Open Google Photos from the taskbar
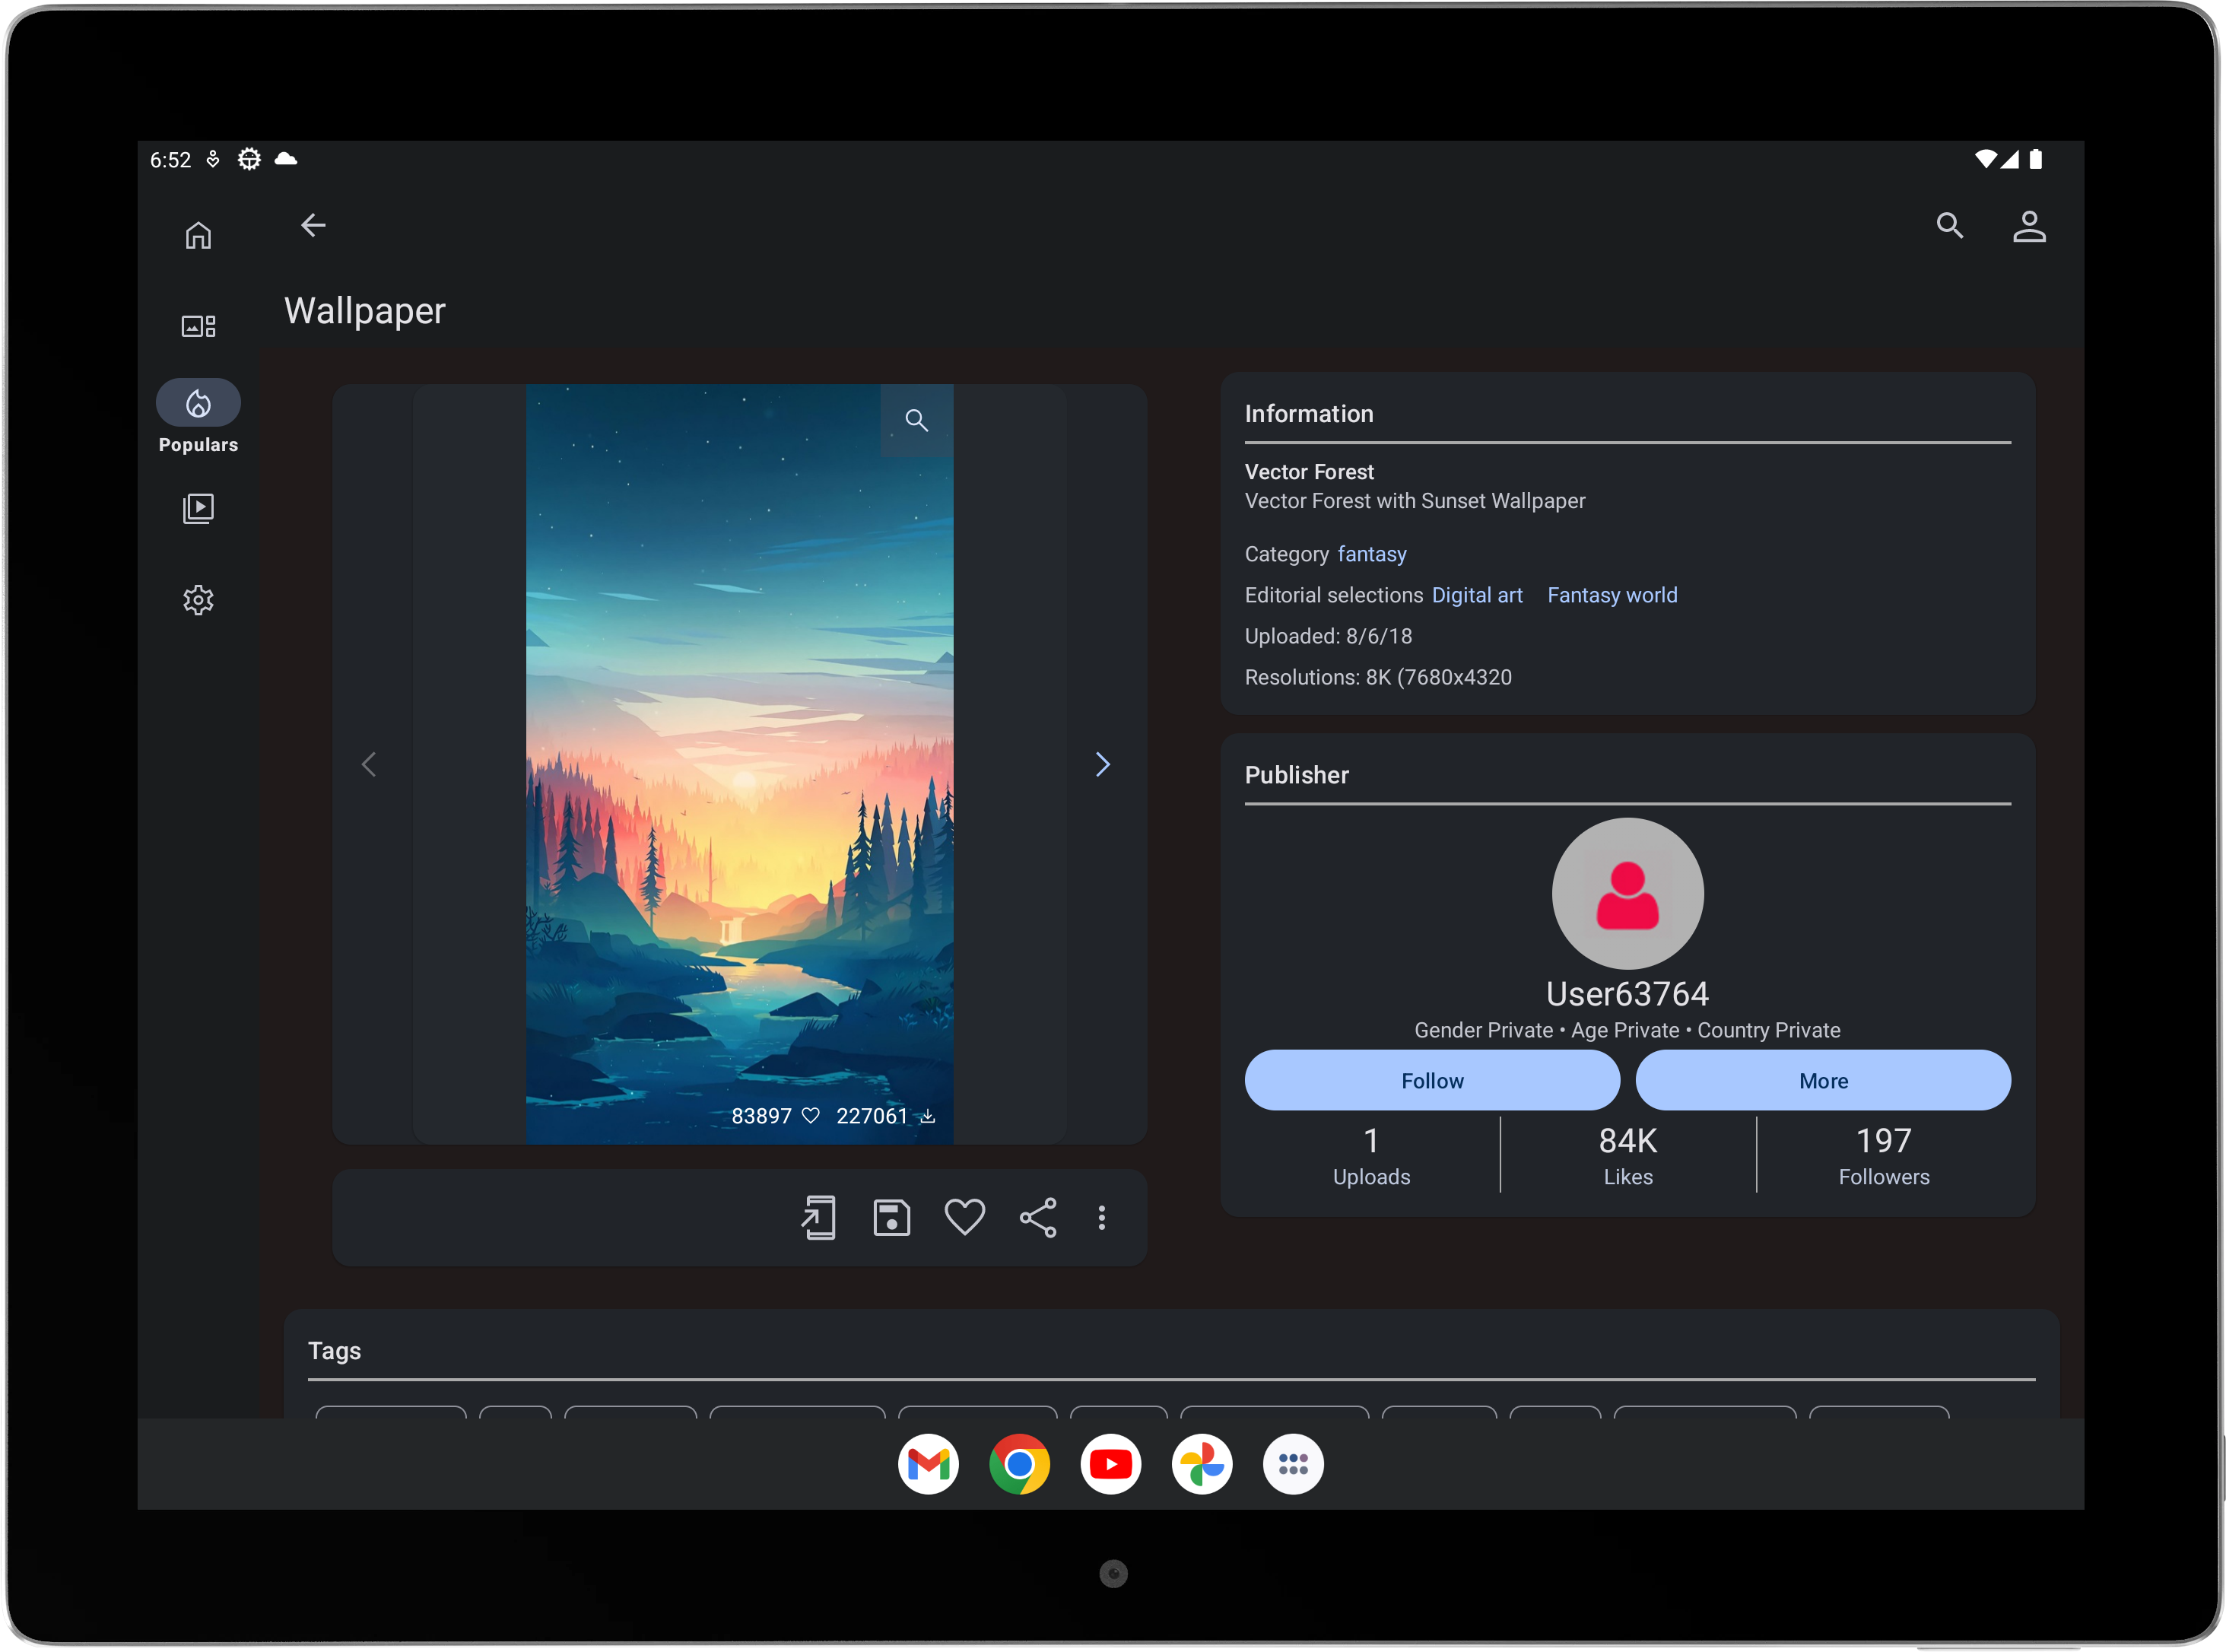The image size is (2226, 1652). (x=1201, y=1464)
